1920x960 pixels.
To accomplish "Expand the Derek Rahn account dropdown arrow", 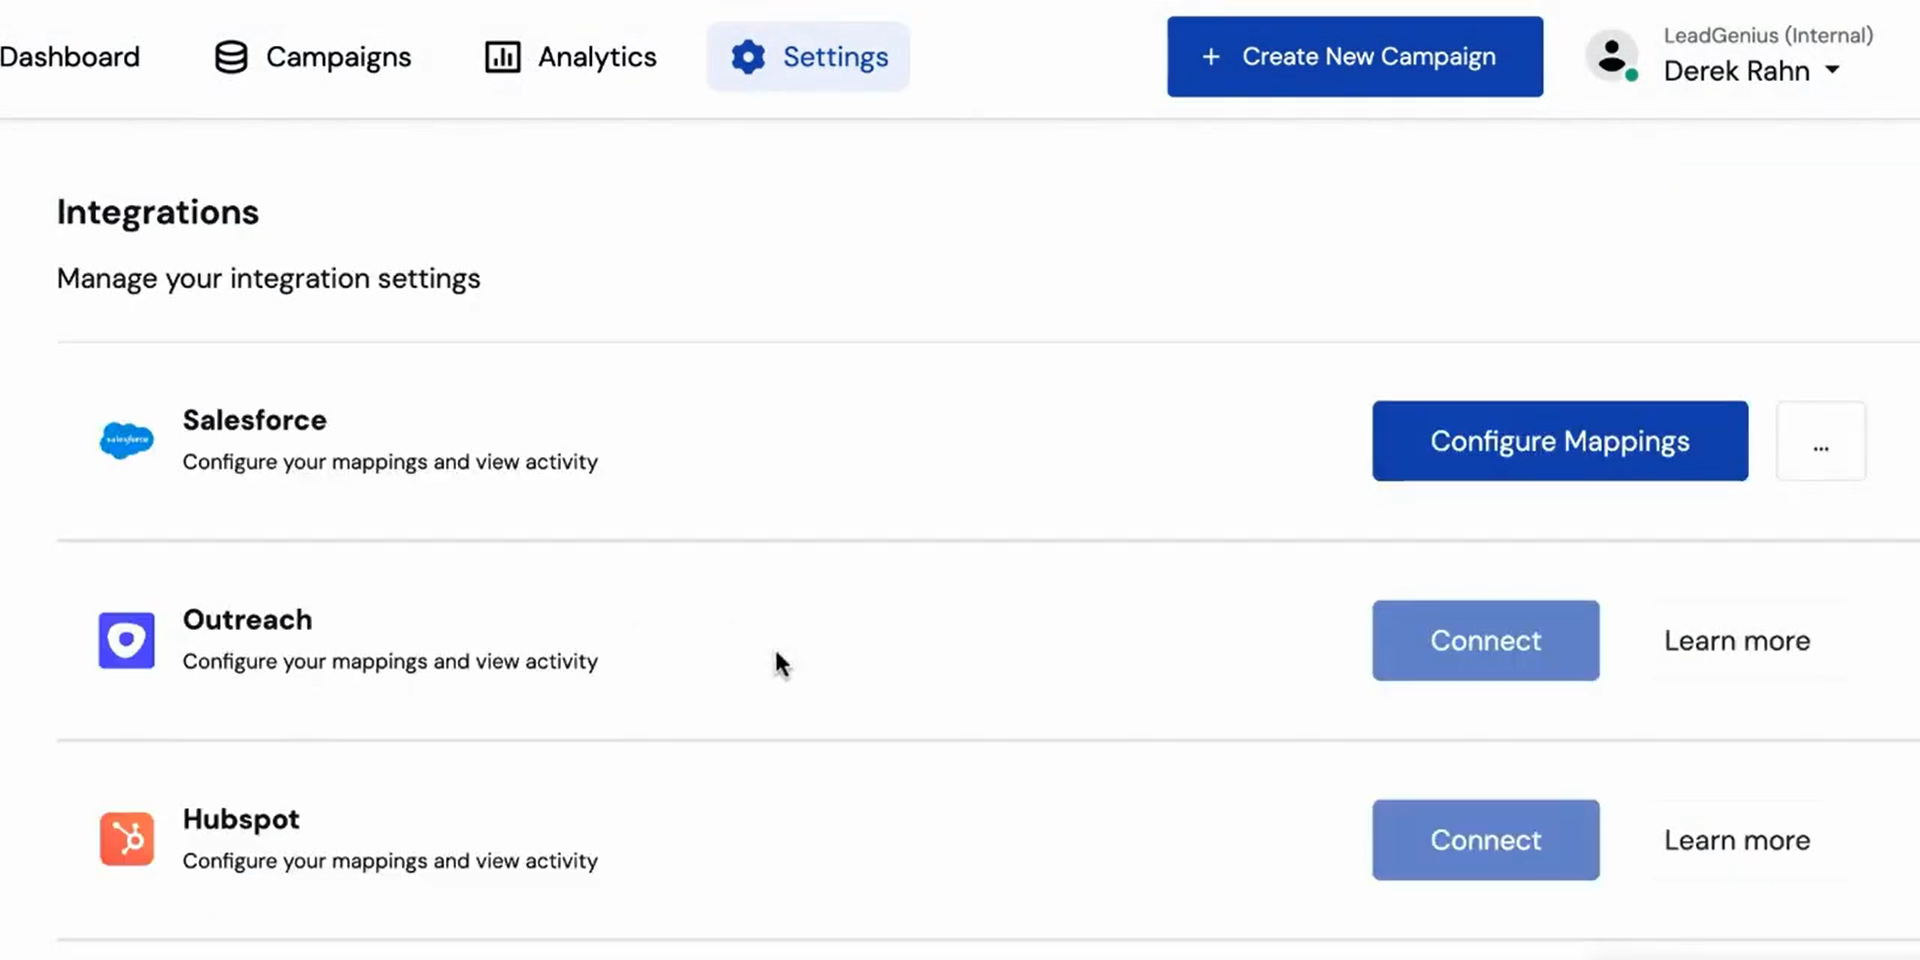I will point(1832,70).
